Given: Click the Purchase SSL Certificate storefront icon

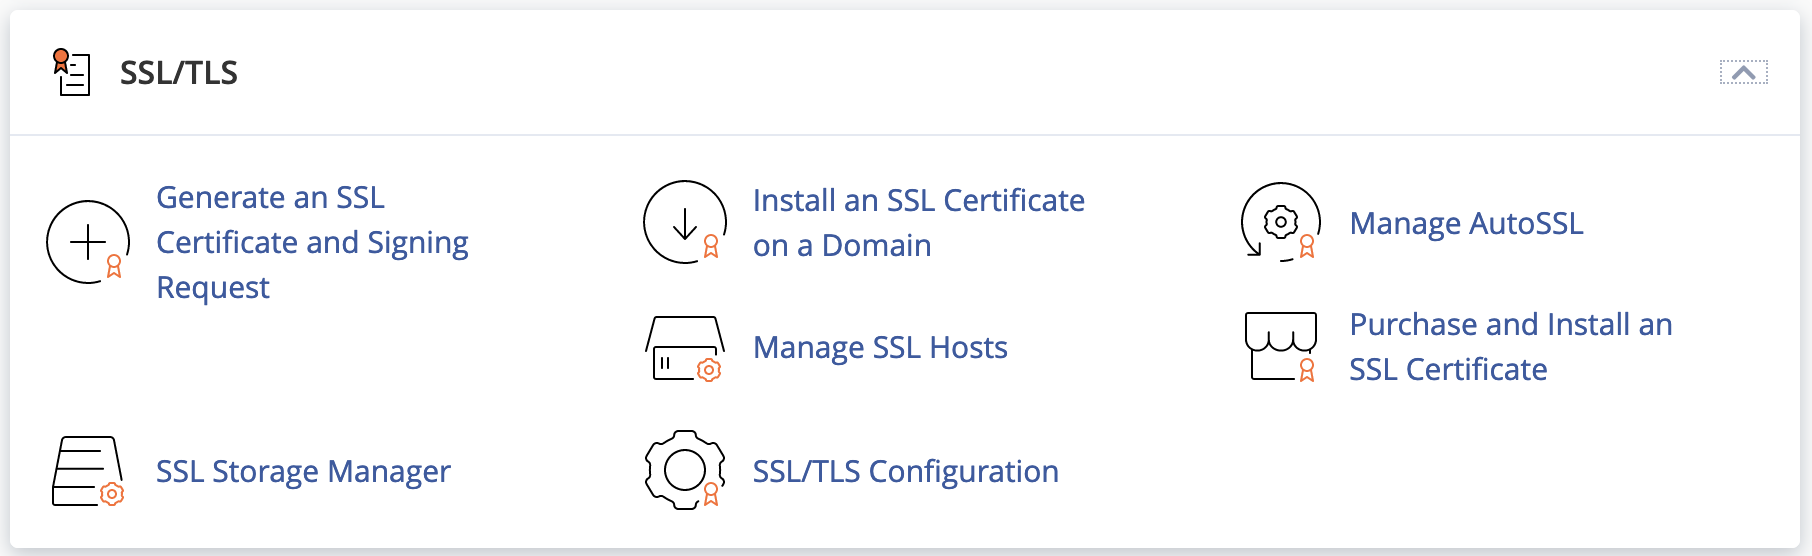Looking at the screenshot, I should click(1280, 346).
